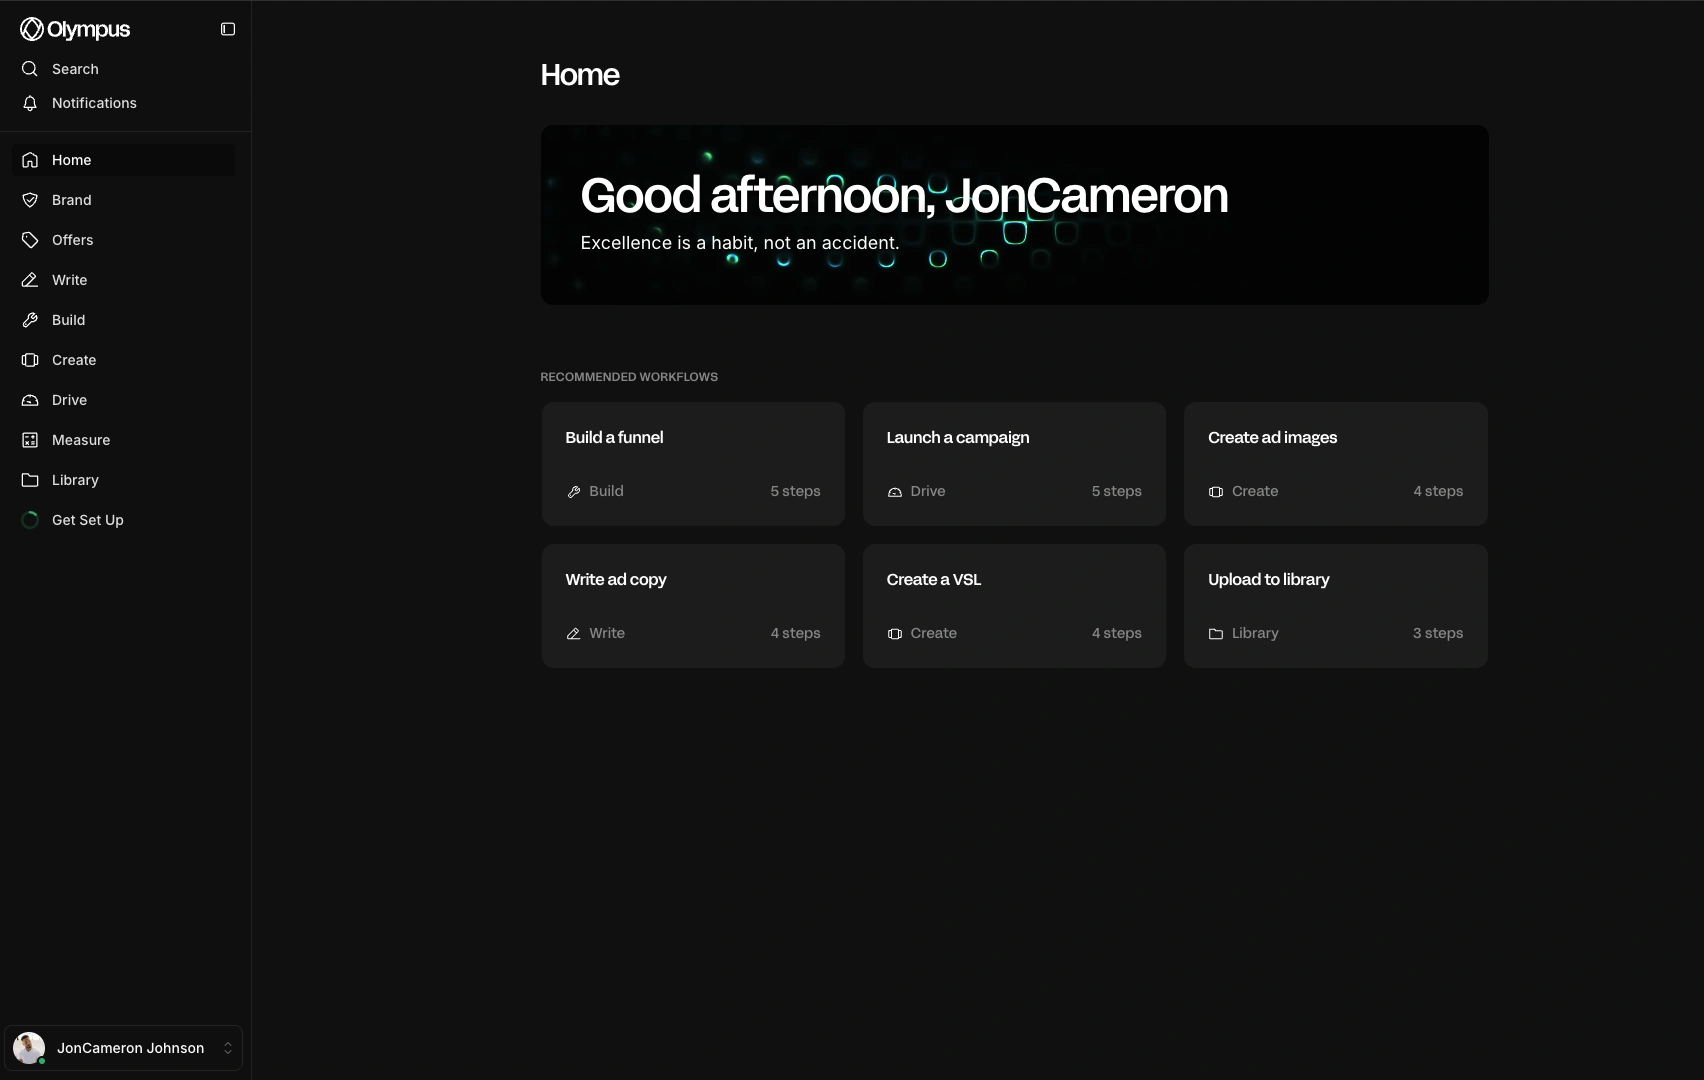This screenshot has height=1080, width=1704.
Task: Click the Get Set Up progress ring
Action: point(30,520)
